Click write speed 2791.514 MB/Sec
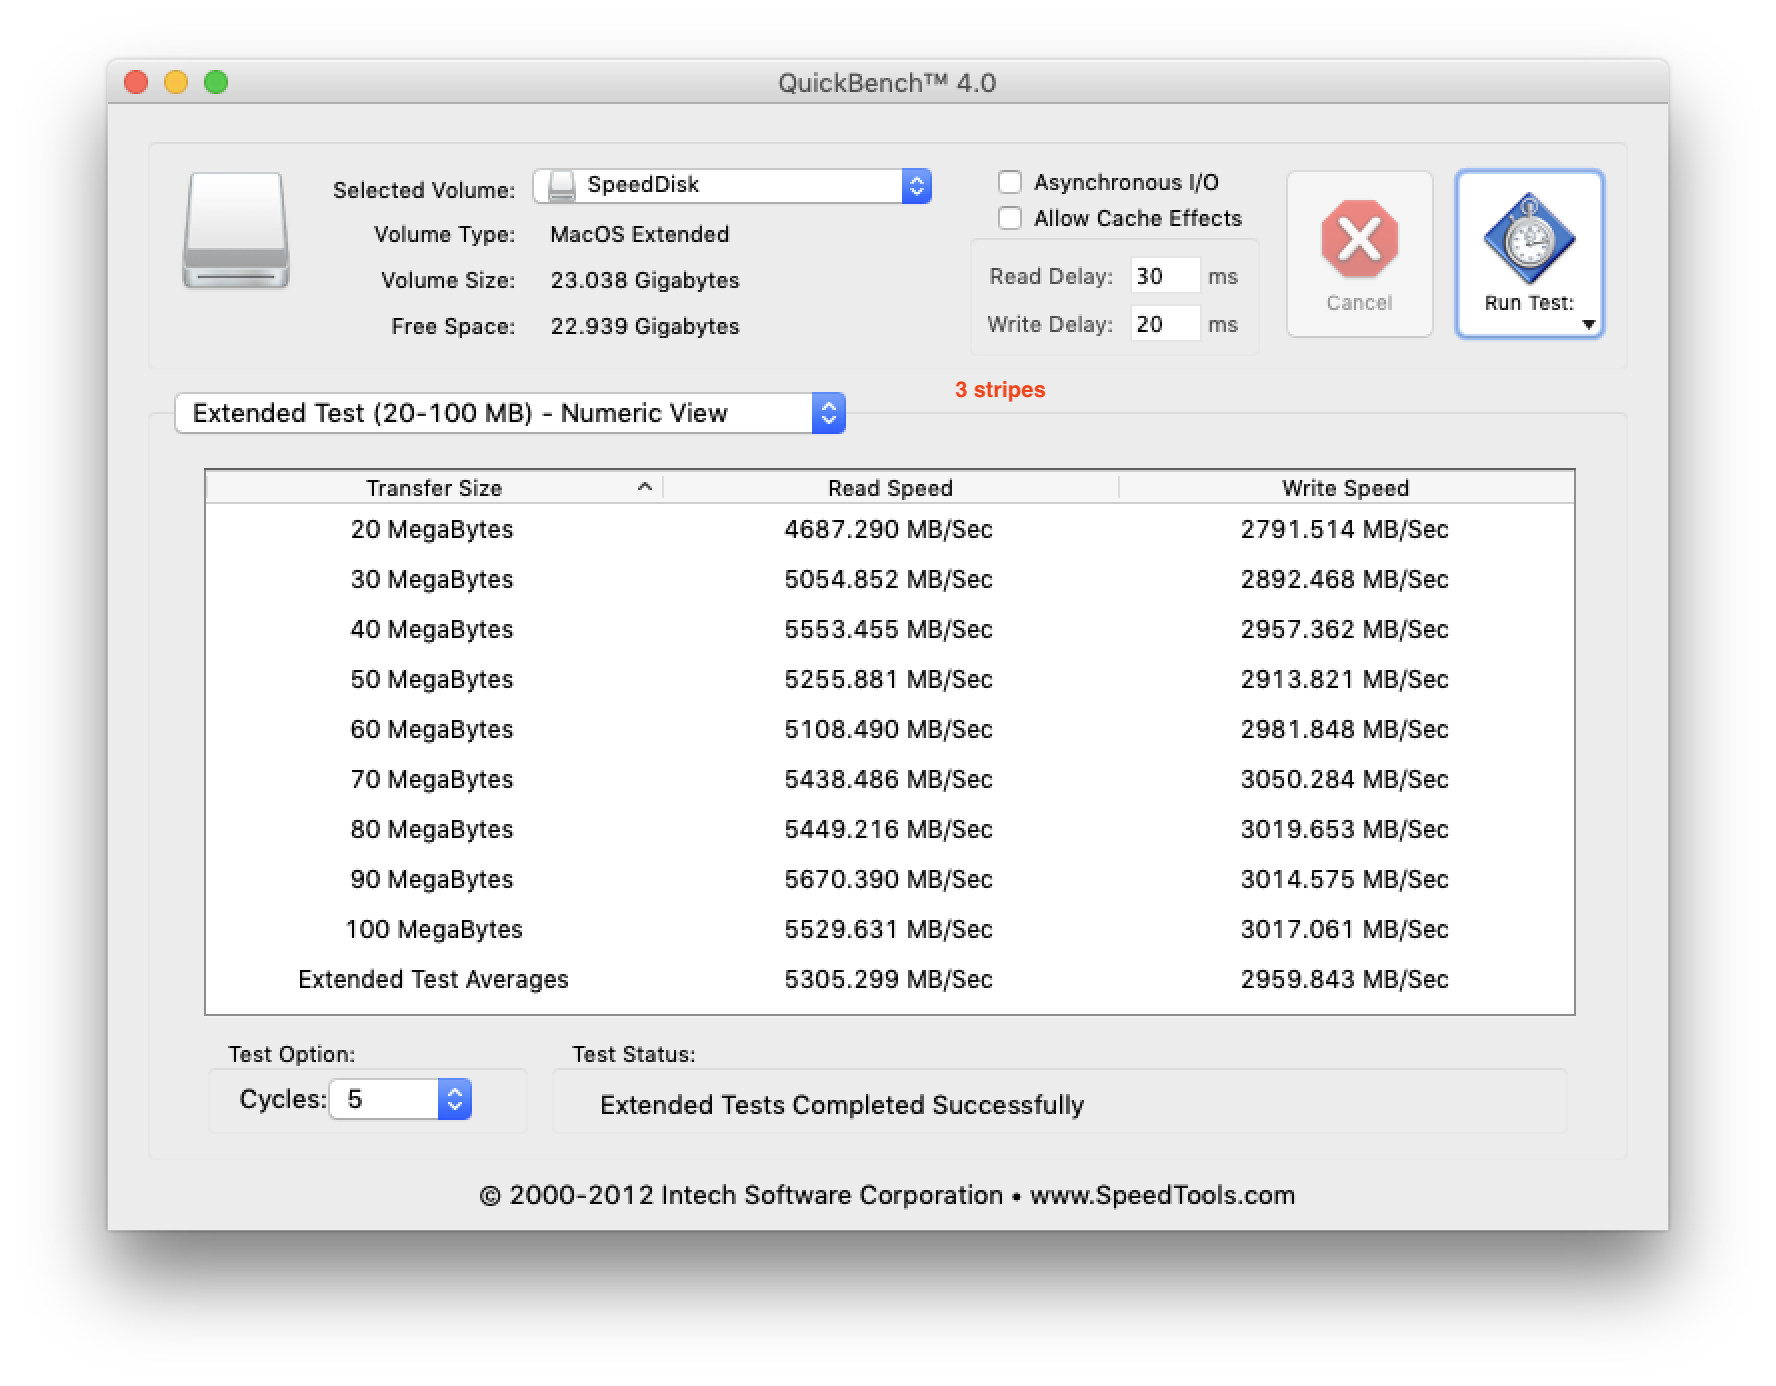This screenshot has height=1386, width=1776. click(1345, 529)
